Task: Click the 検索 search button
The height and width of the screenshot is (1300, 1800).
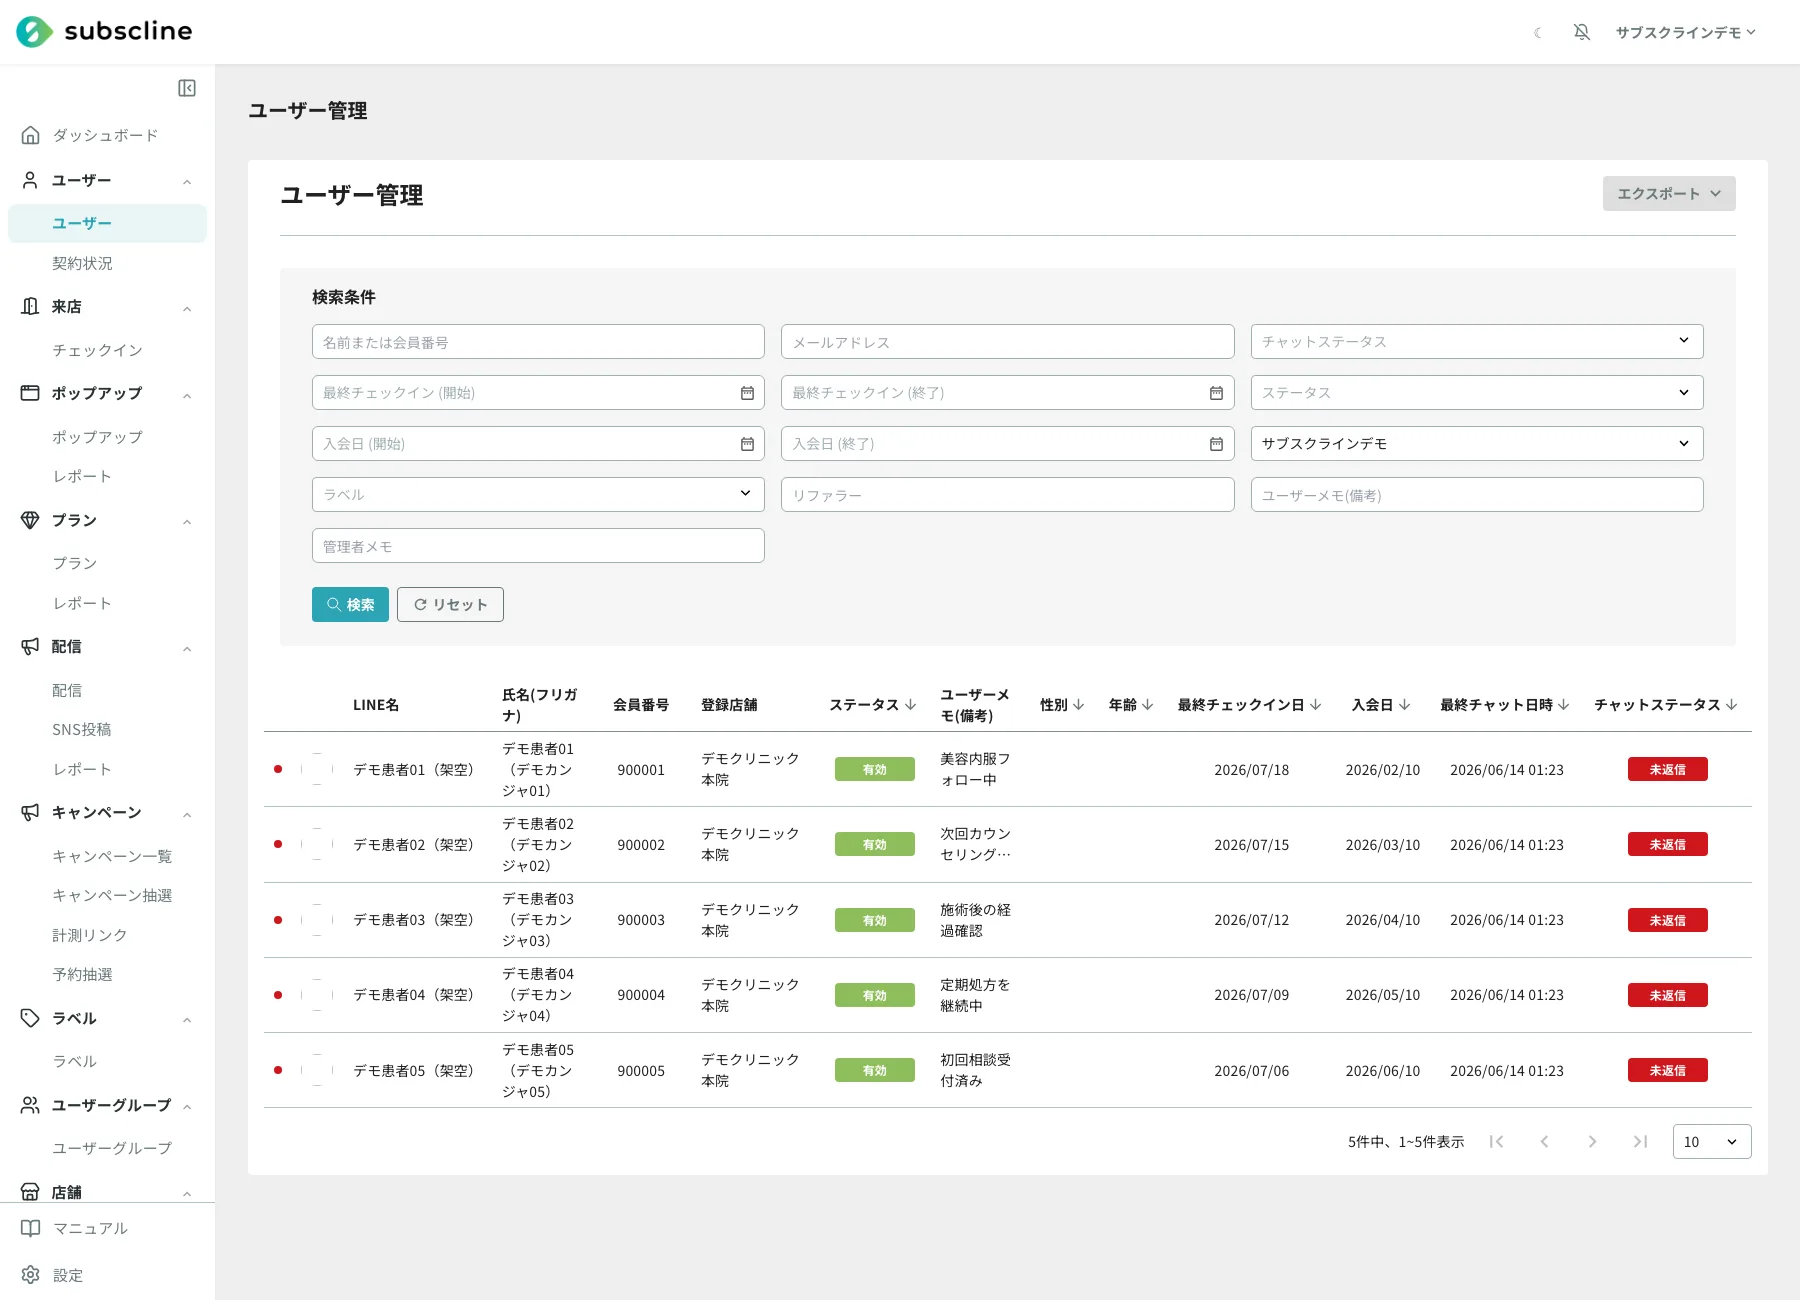Action: coord(350,605)
